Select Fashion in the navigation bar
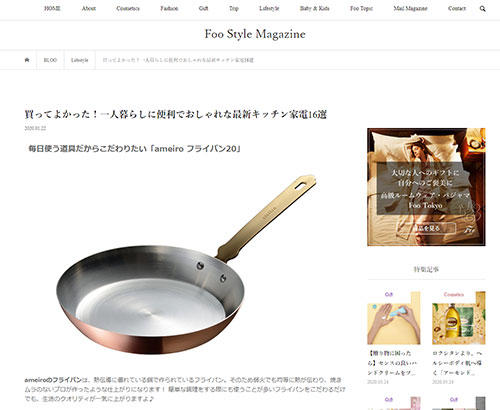This screenshot has width=500, height=410. point(169,9)
